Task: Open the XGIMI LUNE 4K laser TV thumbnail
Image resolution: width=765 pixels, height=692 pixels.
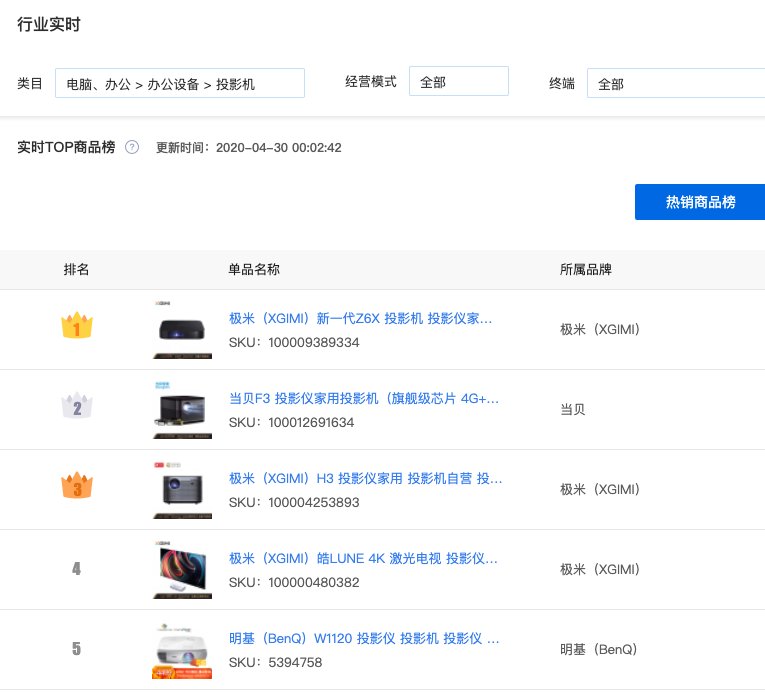Action: tap(184, 569)
